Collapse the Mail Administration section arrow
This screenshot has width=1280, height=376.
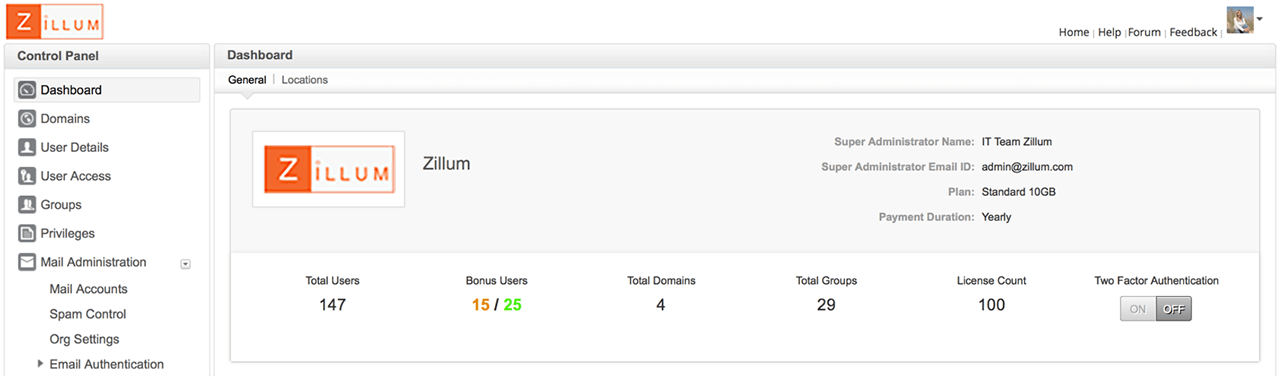point(185,264)
